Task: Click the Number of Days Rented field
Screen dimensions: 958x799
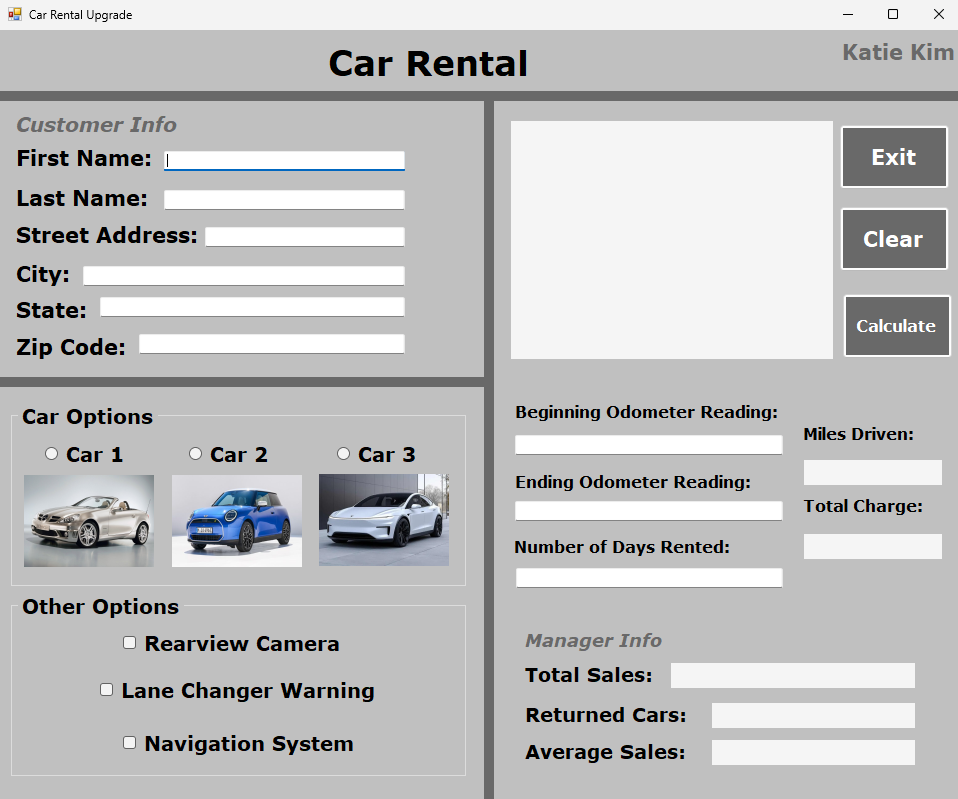Action: pos(648,578)
